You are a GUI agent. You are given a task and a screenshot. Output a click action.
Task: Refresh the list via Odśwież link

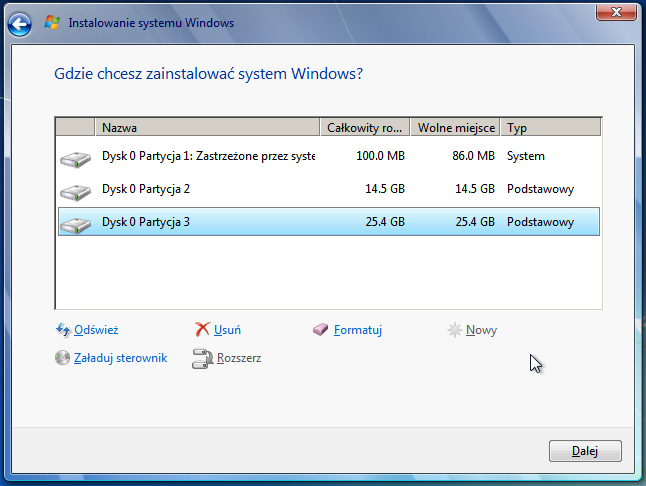96,330
